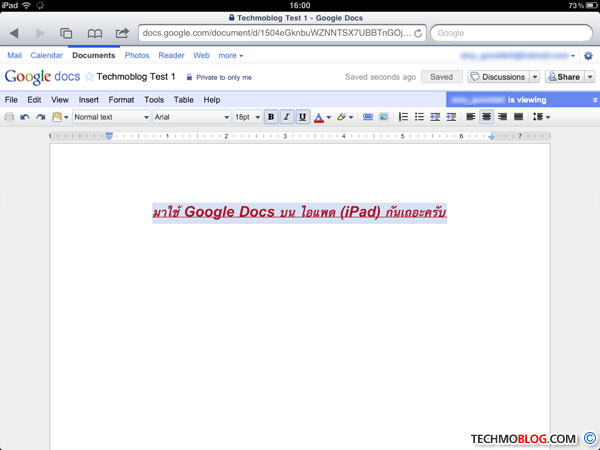Go to Reader link

coord(171,55)
